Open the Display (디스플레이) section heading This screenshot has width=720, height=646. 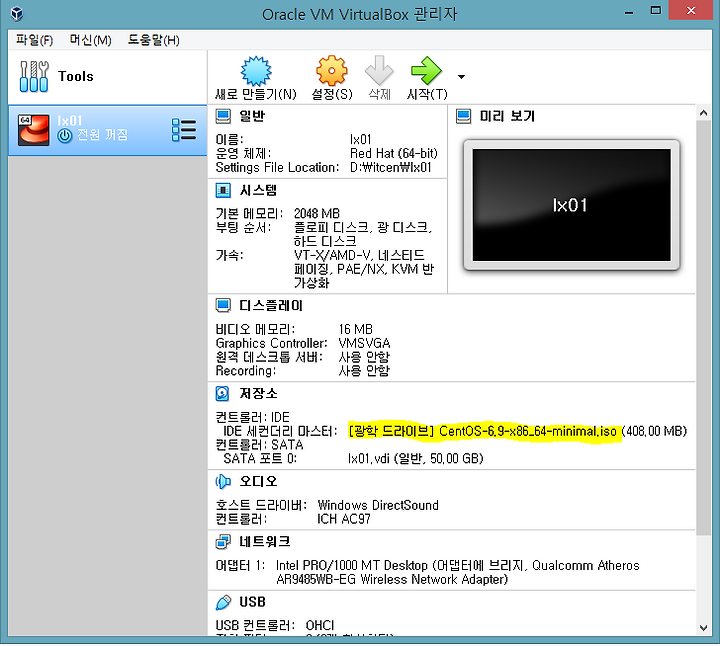[271, 305]
